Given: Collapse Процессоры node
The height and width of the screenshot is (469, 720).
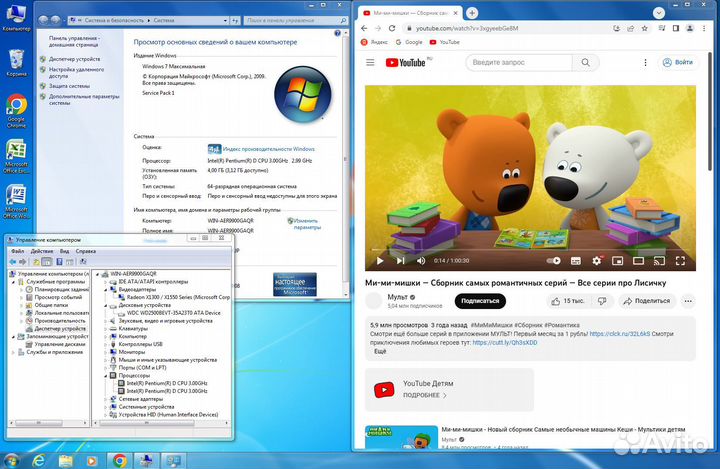Looking at the screenshot, I should coord(106,376).
